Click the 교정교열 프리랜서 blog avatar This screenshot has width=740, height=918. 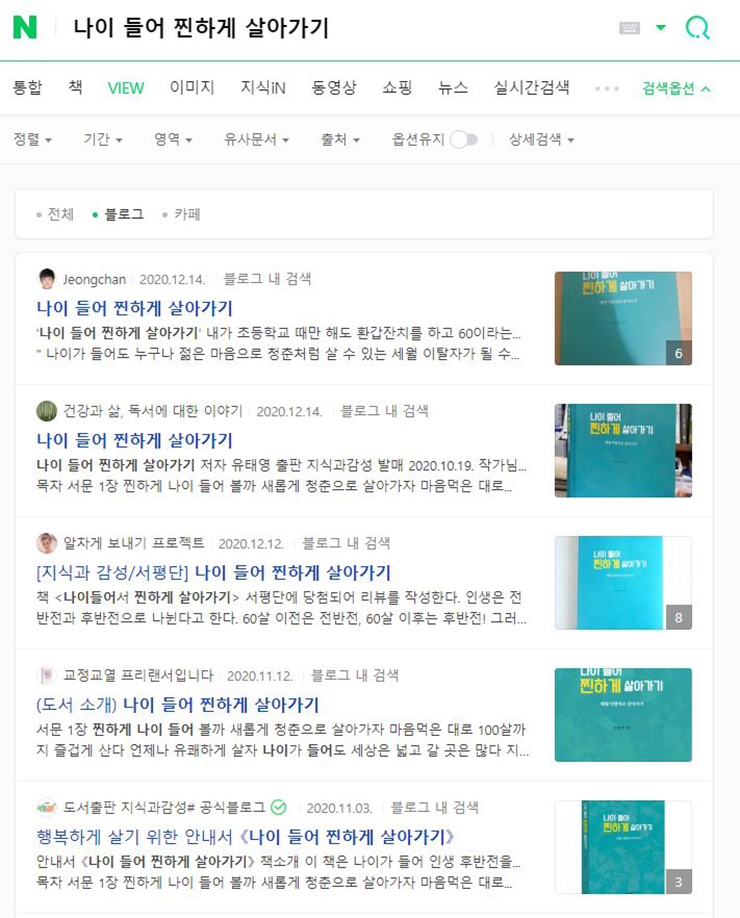tap(47, 676)
